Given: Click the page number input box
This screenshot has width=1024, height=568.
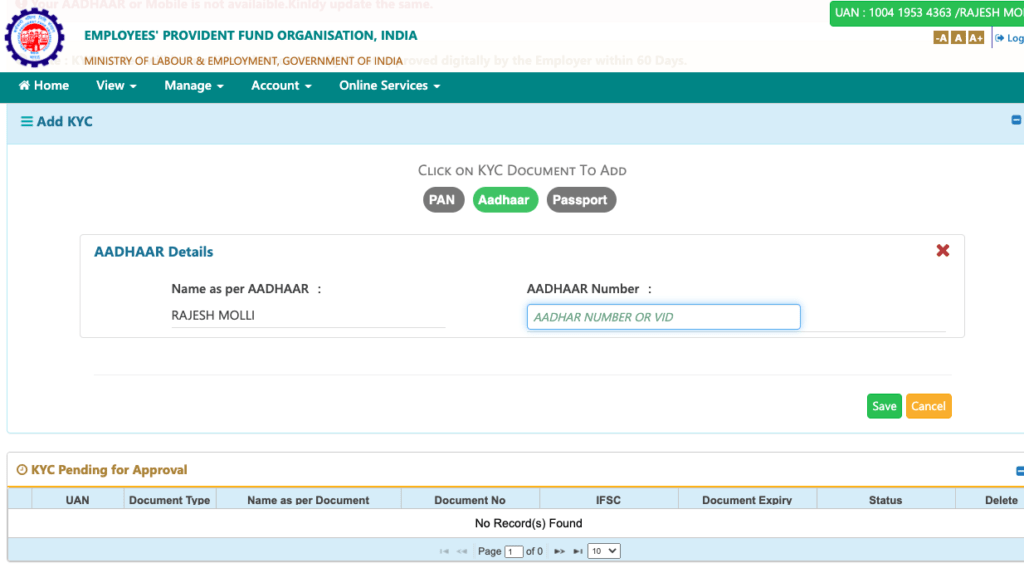Looking at the screenshot, I should click(x=514, y=552).
